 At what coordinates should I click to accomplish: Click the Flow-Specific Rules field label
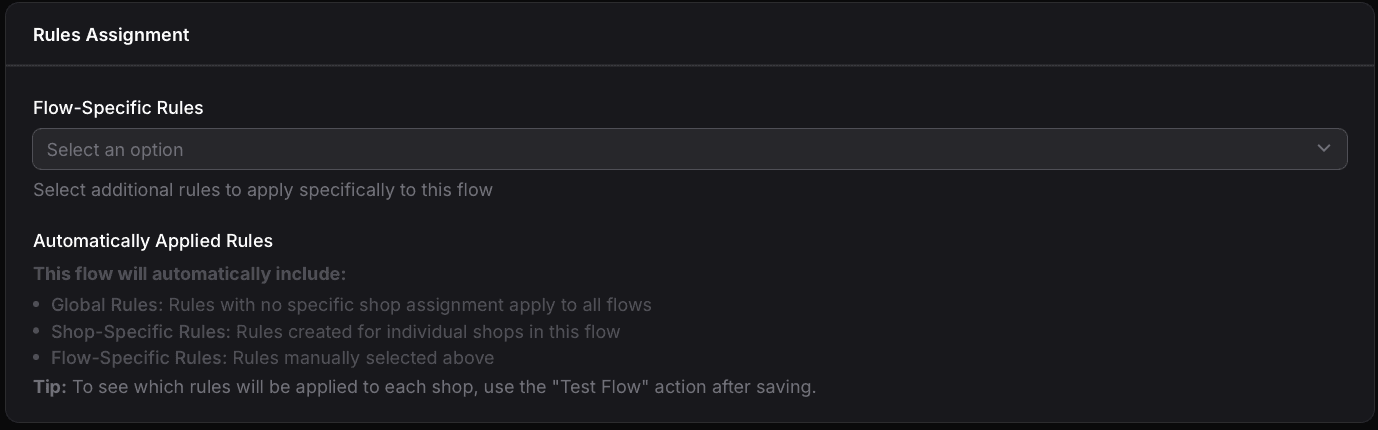point(118,108)
